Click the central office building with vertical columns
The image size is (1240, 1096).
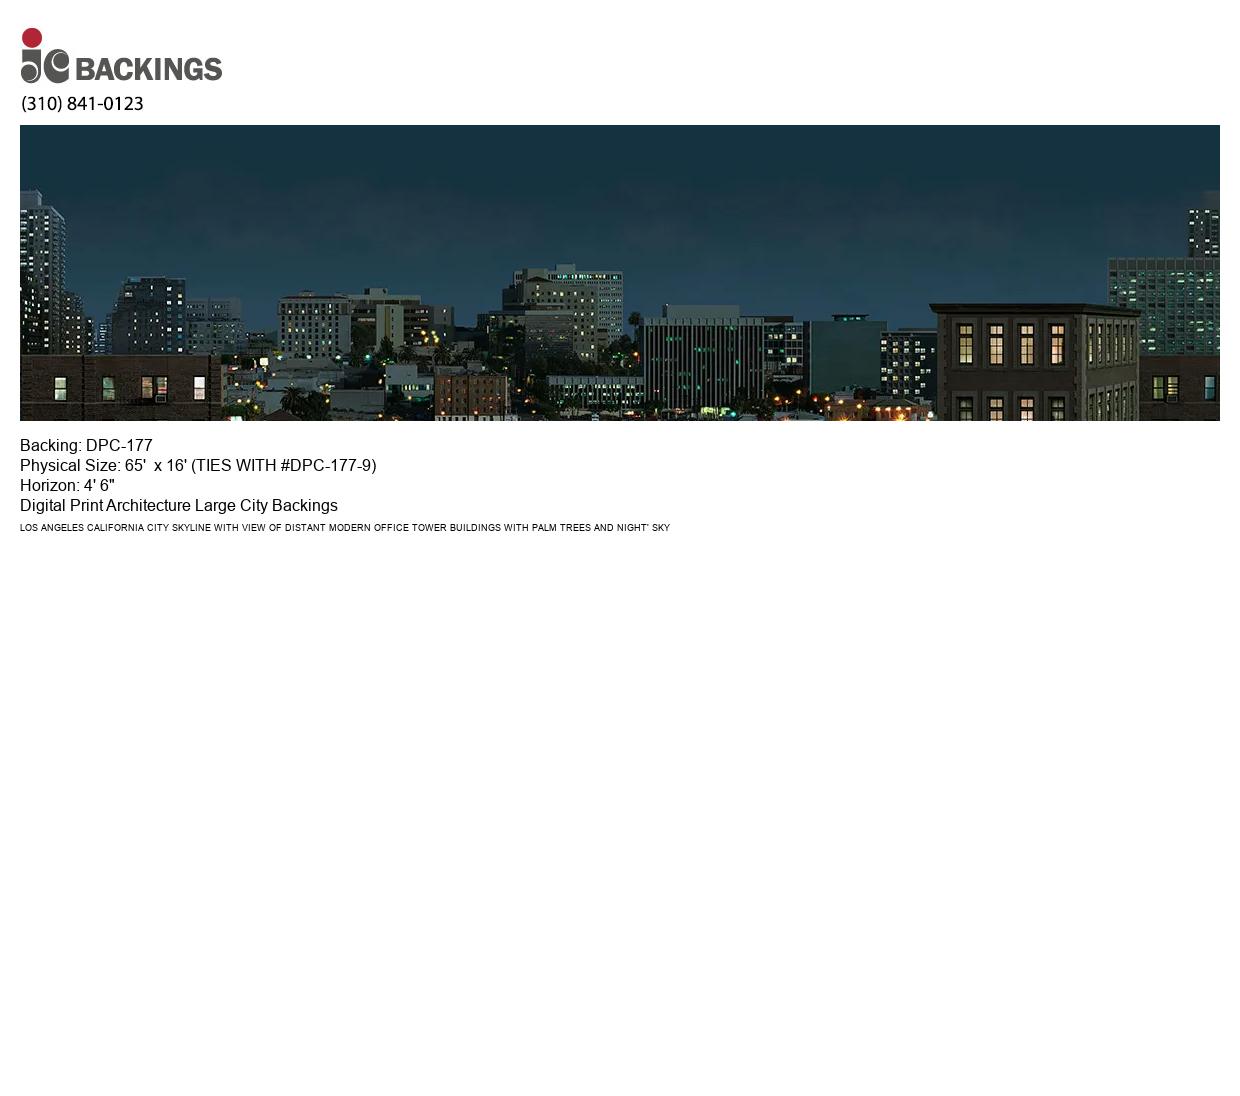(700, 362)
